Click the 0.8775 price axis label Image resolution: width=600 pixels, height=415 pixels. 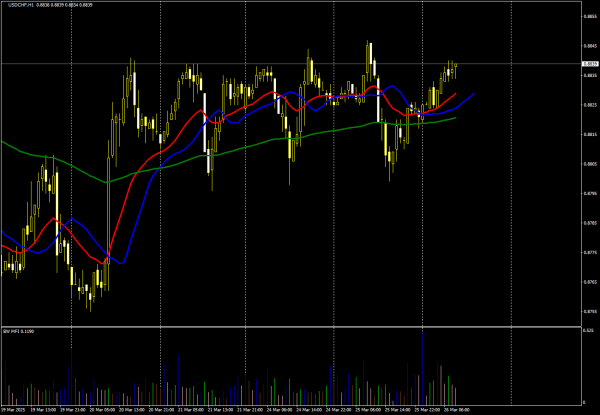coord(590,252)
